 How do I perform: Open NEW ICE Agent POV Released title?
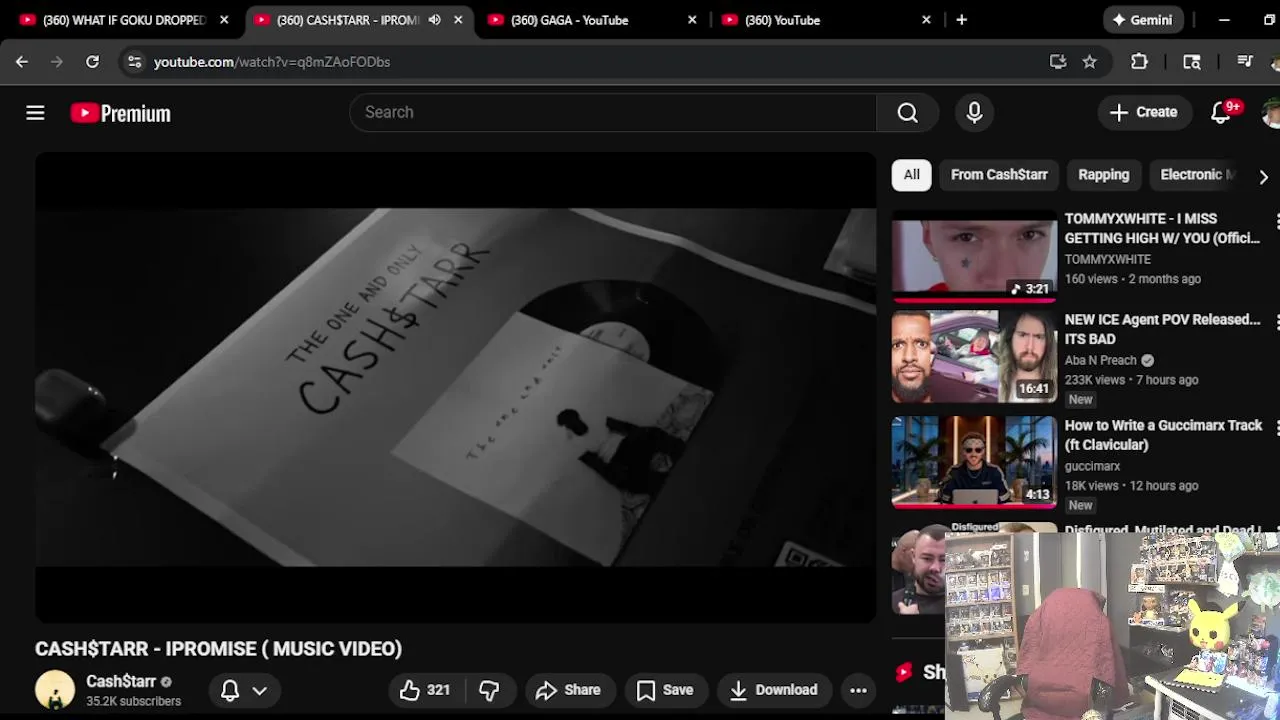(x=1162, y=329)
